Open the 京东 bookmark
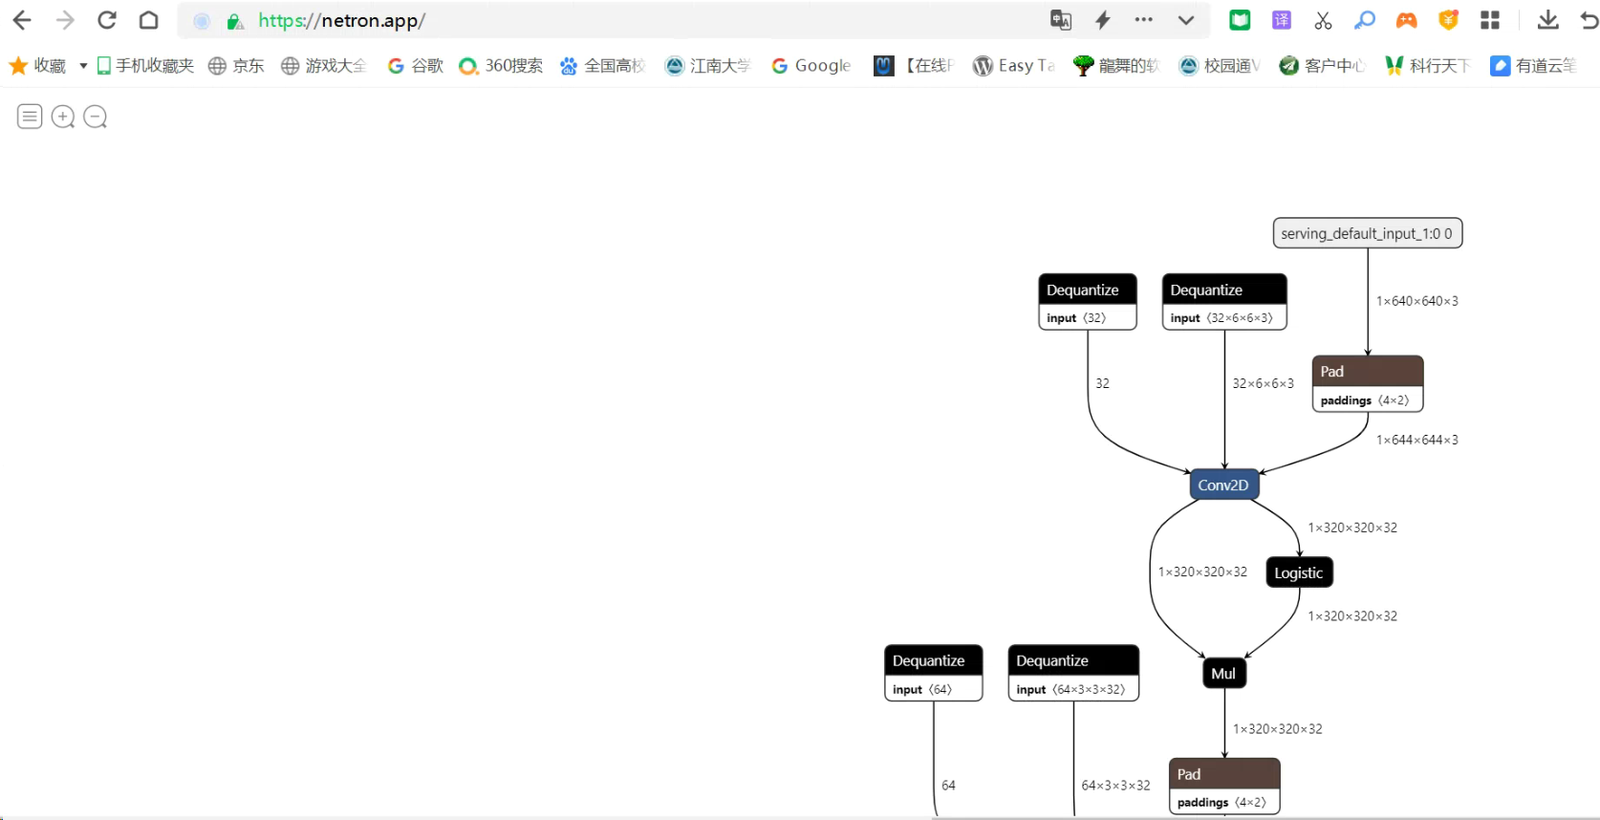The width and height of the screenshot is (1600, 820). click(236, 66)
